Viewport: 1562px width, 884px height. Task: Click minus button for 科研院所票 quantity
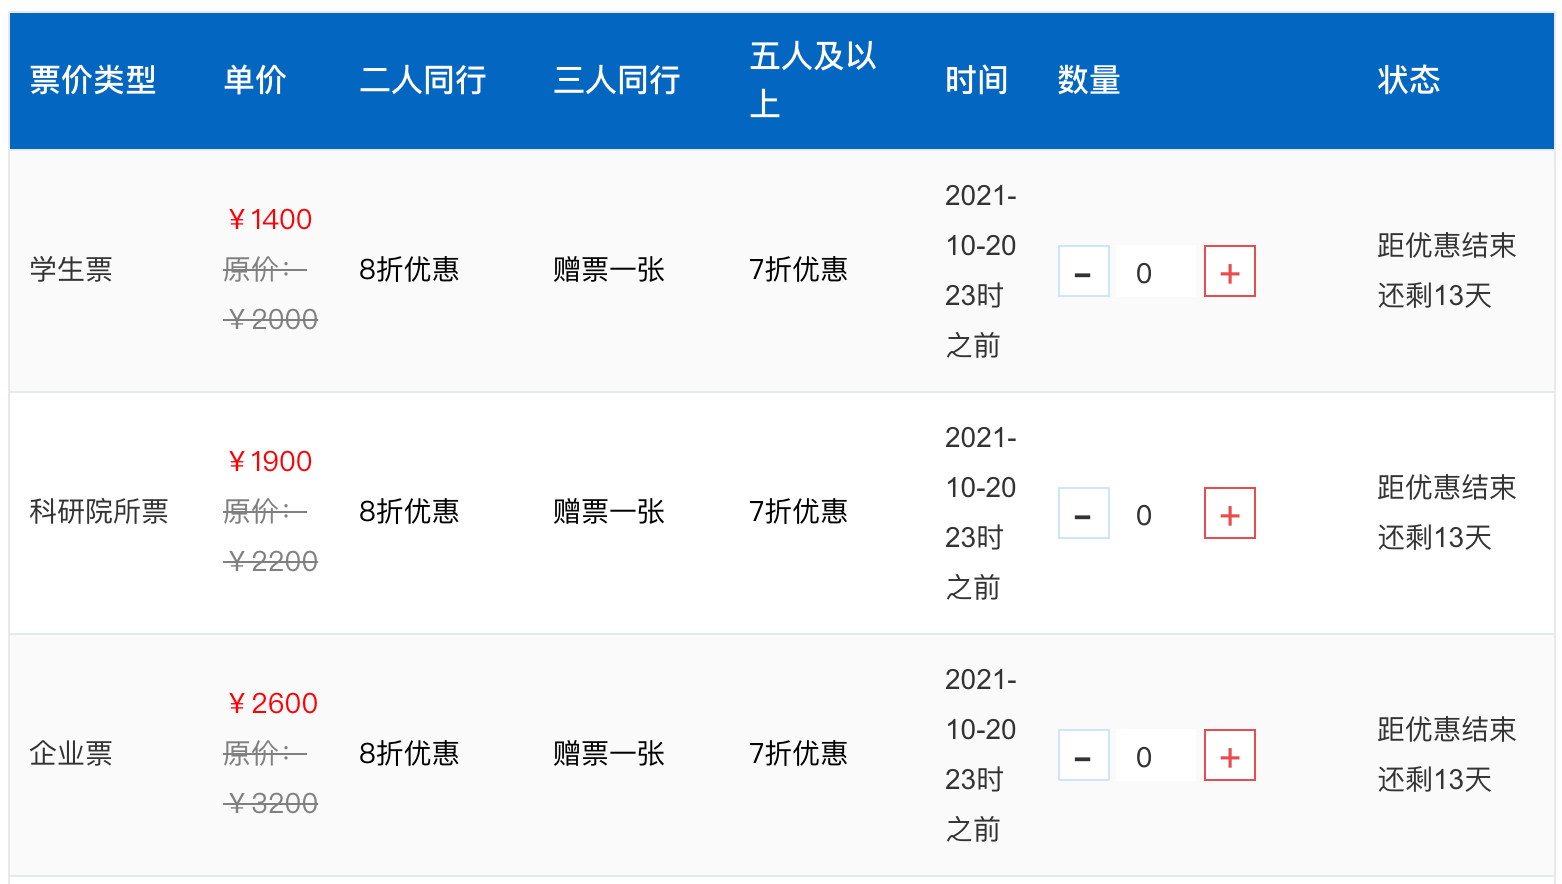coord(1083,514)
